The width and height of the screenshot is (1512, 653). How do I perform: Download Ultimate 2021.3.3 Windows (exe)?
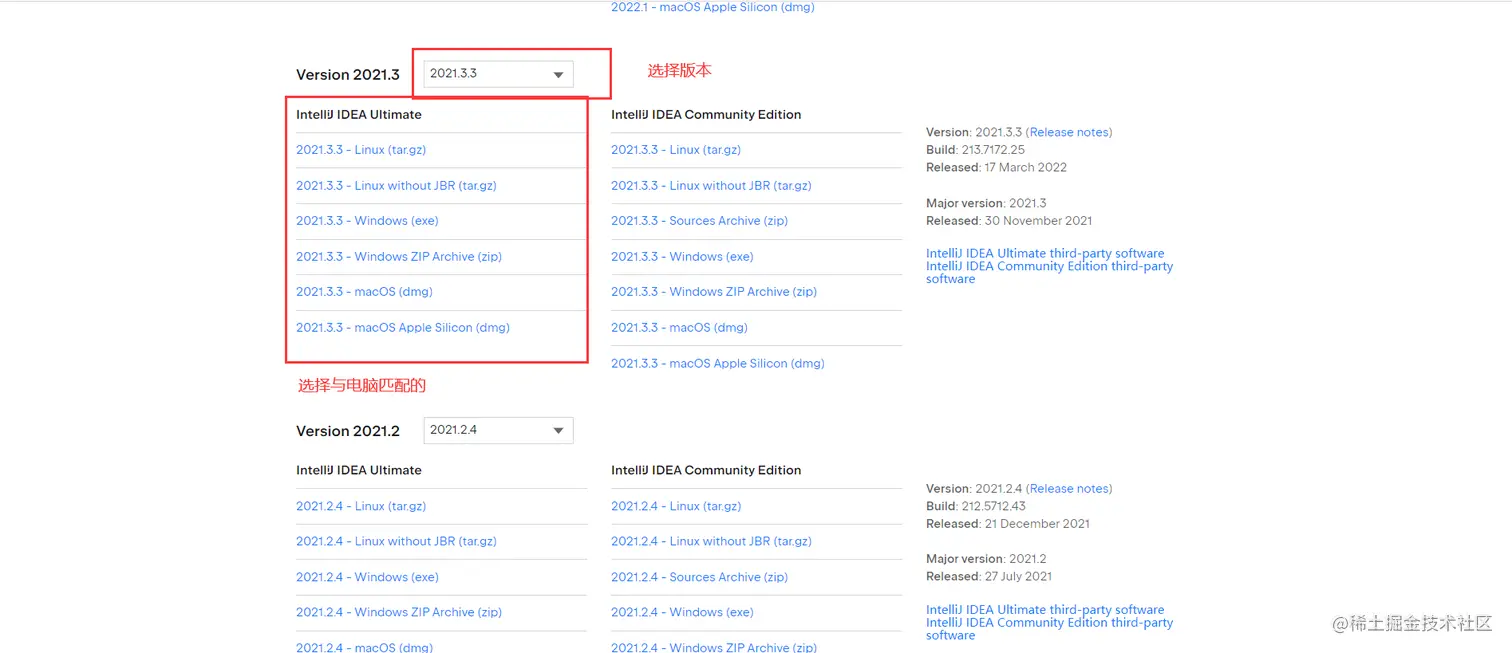pyautogui.click(x=367, y=221)
